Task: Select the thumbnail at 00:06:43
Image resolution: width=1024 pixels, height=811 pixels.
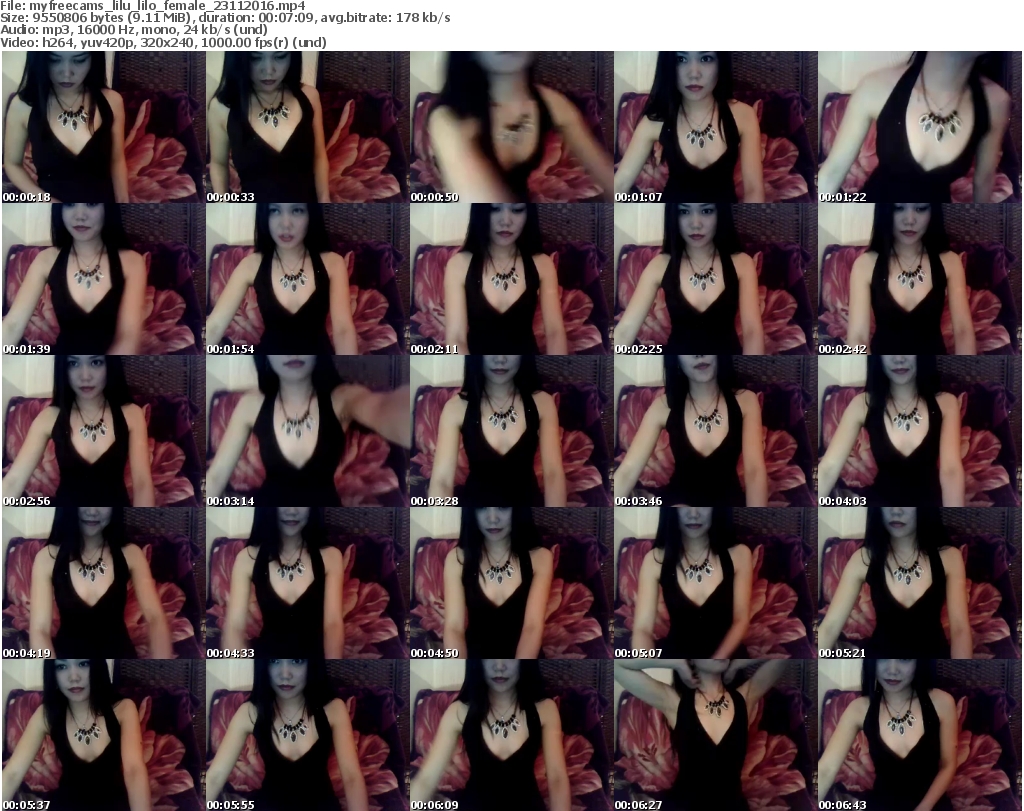Action: [920, 735]
